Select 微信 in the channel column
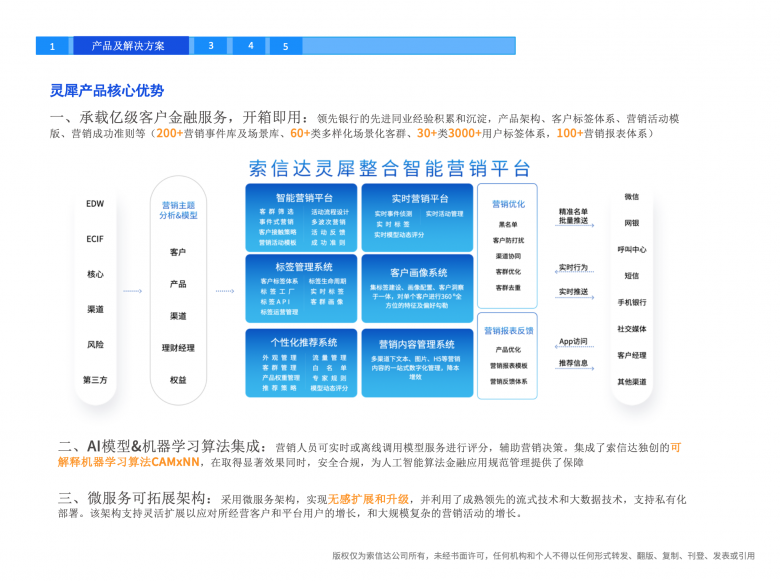This screenshot has width=780, height=581. point(632,196)
